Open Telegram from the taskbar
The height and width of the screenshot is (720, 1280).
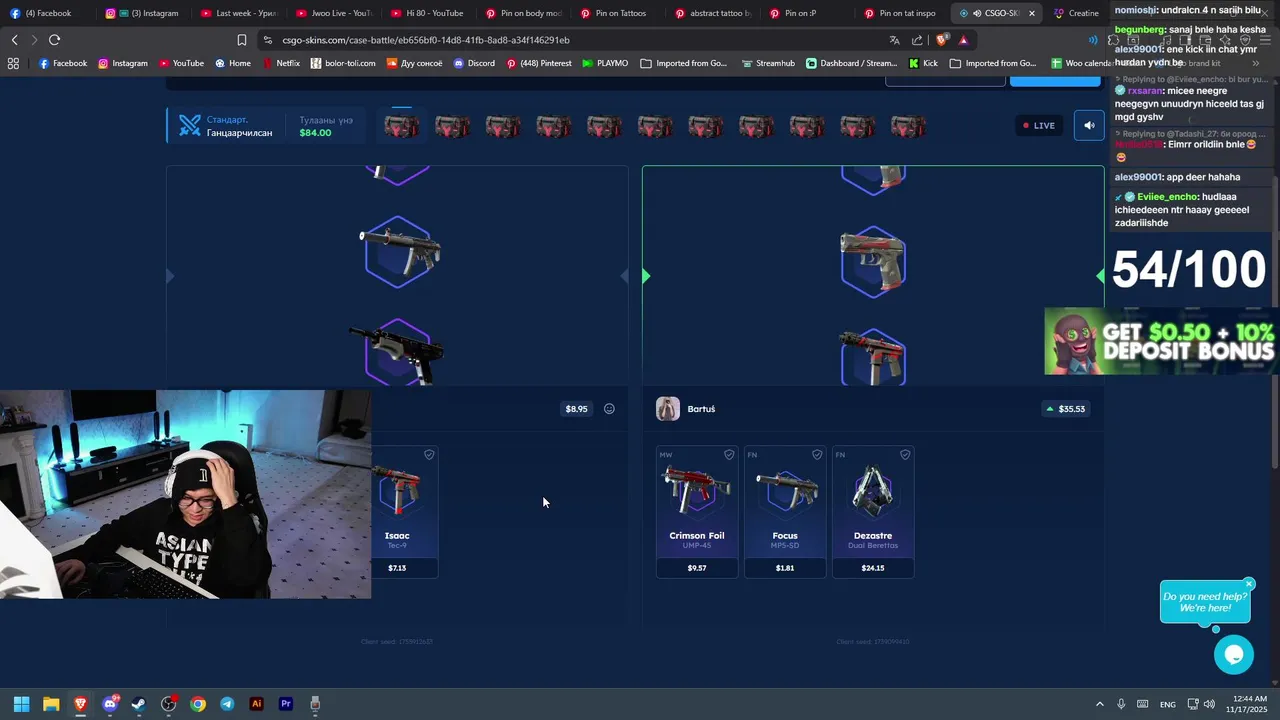click(x=227, y=704)
